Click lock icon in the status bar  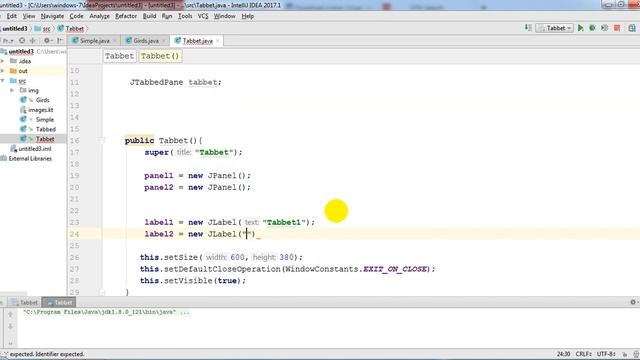point(624,354)
